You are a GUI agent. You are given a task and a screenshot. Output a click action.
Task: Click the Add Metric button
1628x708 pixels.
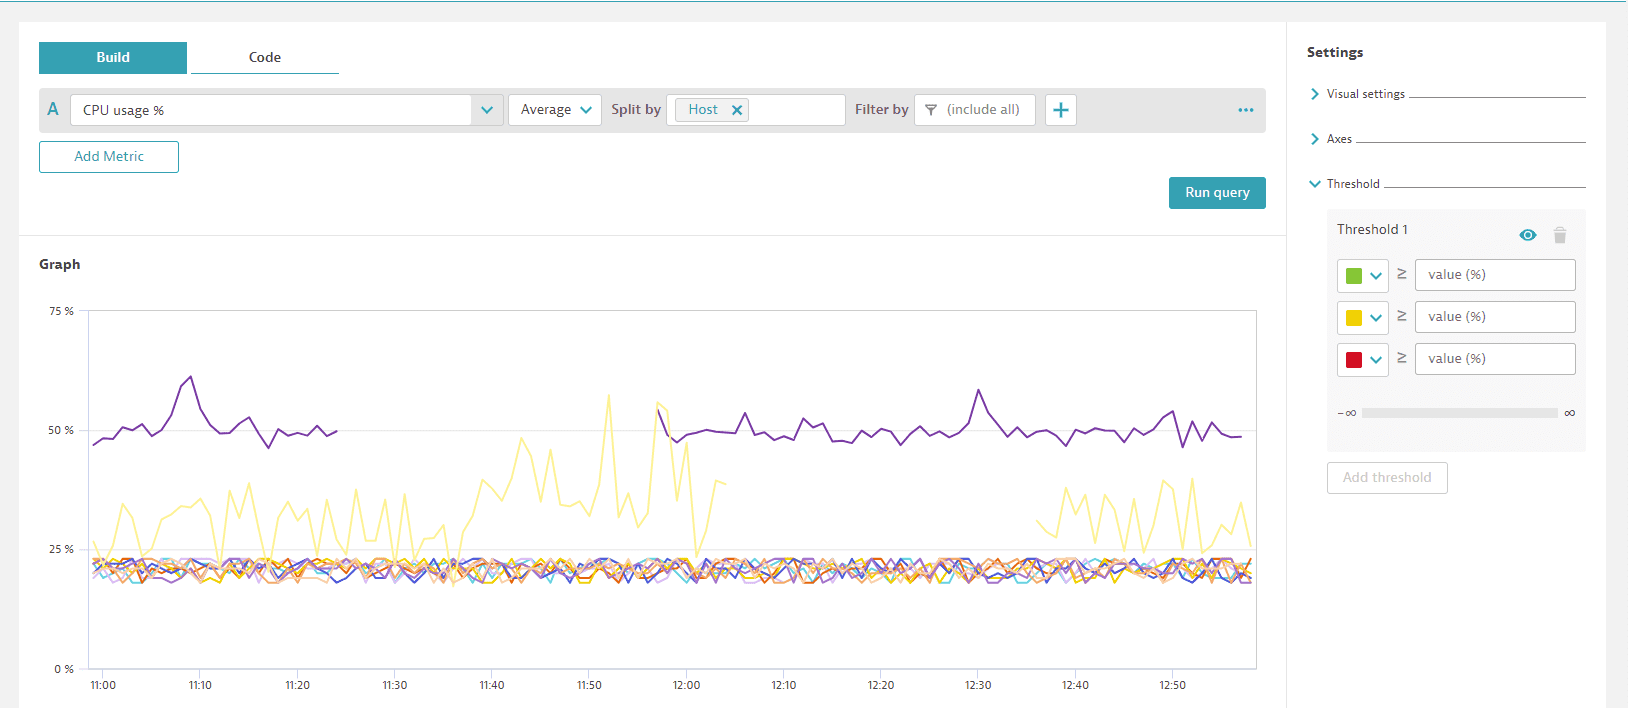coord(109,157)
